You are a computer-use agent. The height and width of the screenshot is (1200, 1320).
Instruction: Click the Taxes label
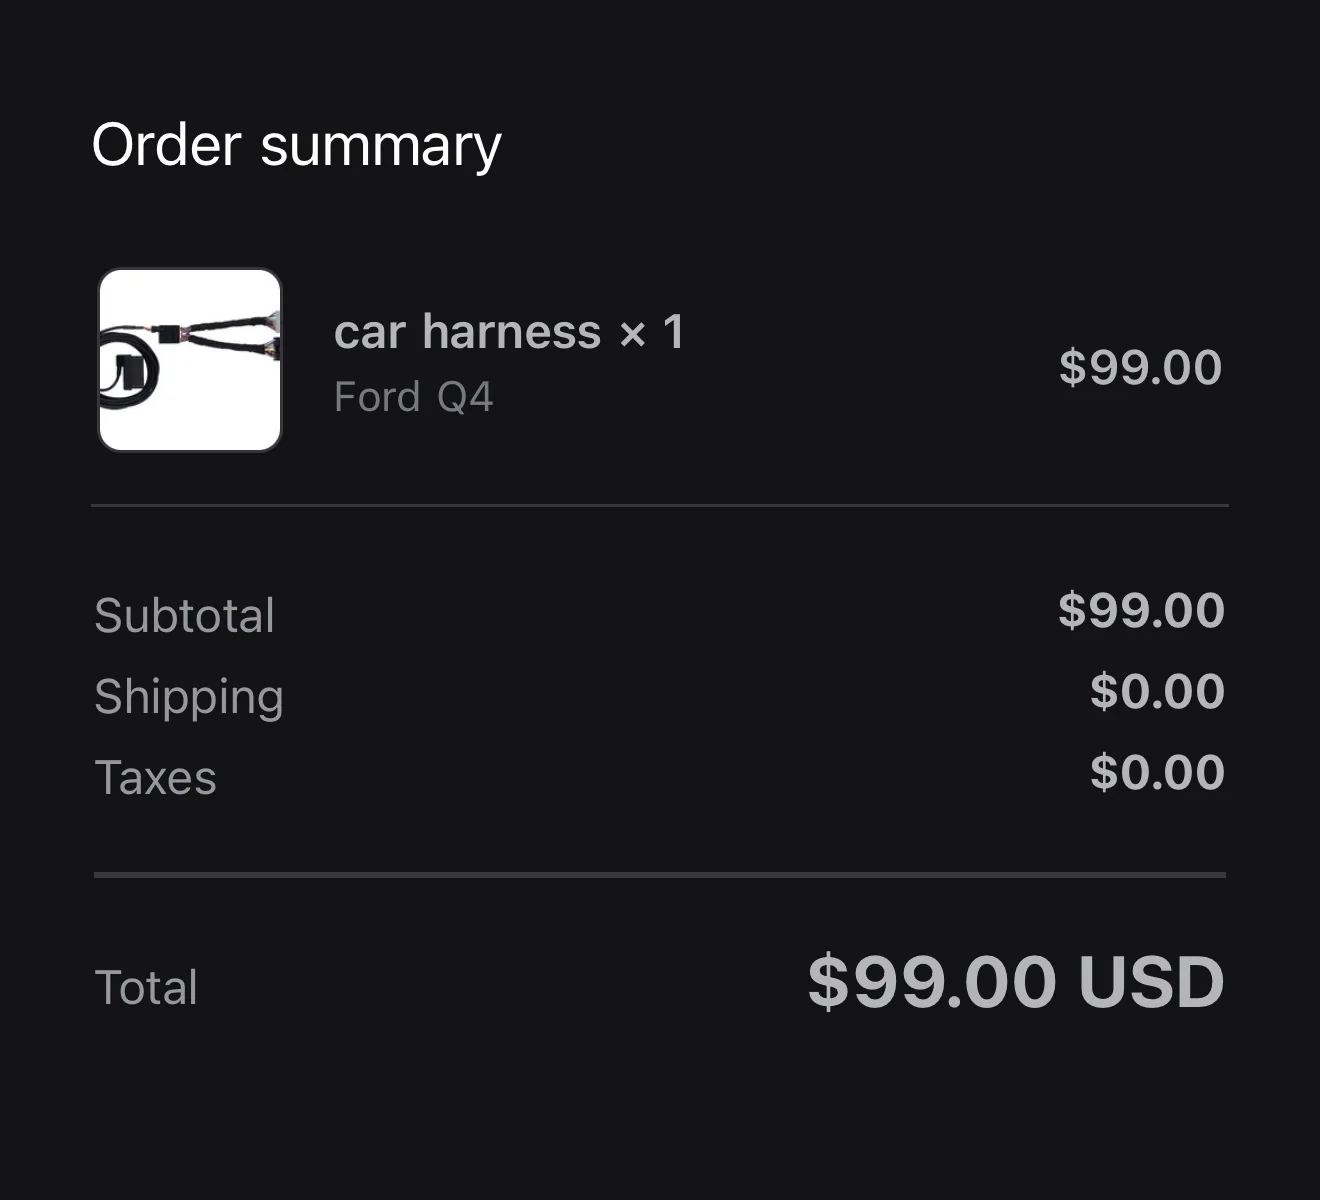[155, 778]
